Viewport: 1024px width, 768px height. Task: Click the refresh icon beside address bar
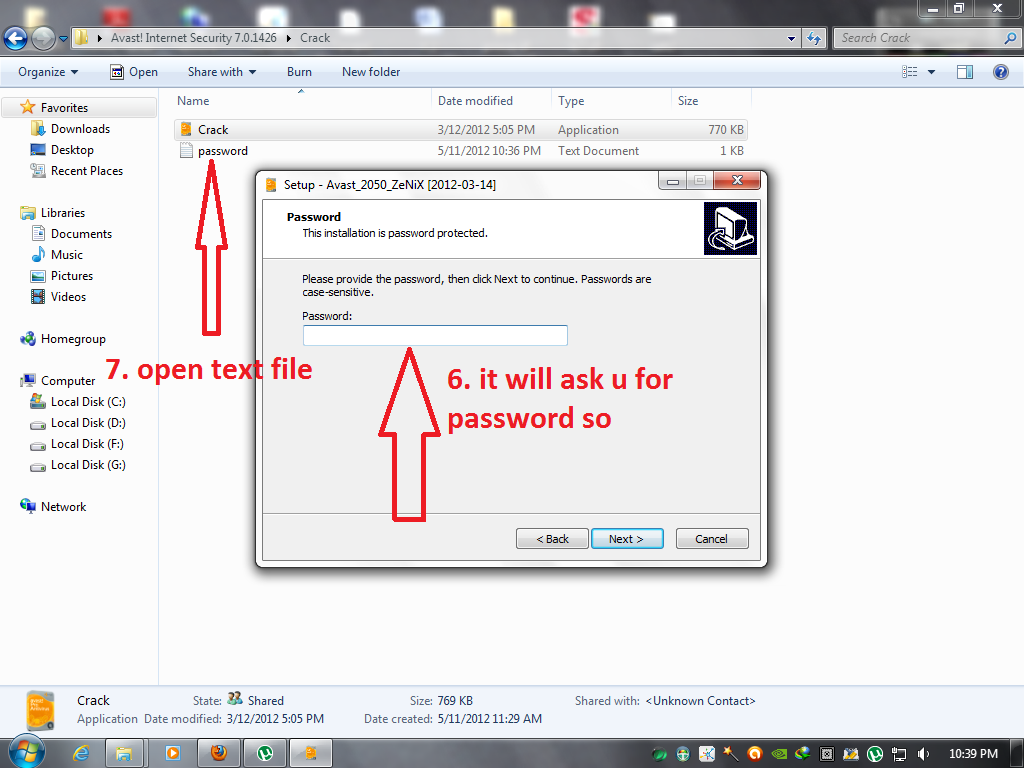click(x=814, y=38)
